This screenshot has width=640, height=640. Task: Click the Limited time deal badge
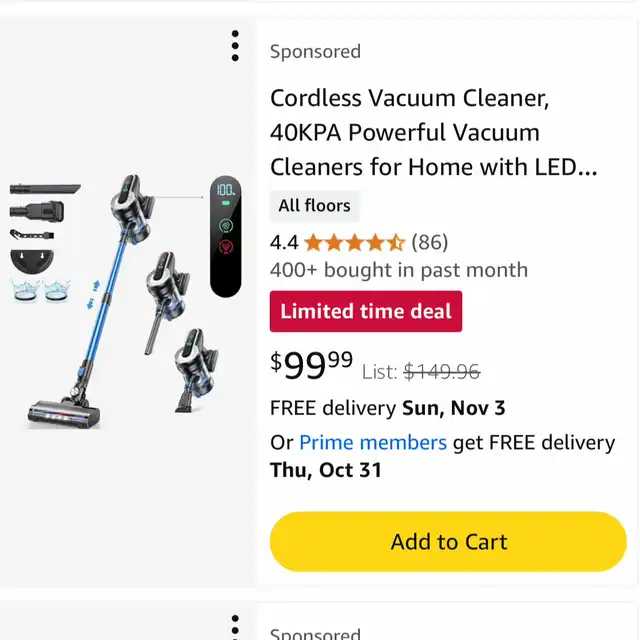tap(366, 311)
